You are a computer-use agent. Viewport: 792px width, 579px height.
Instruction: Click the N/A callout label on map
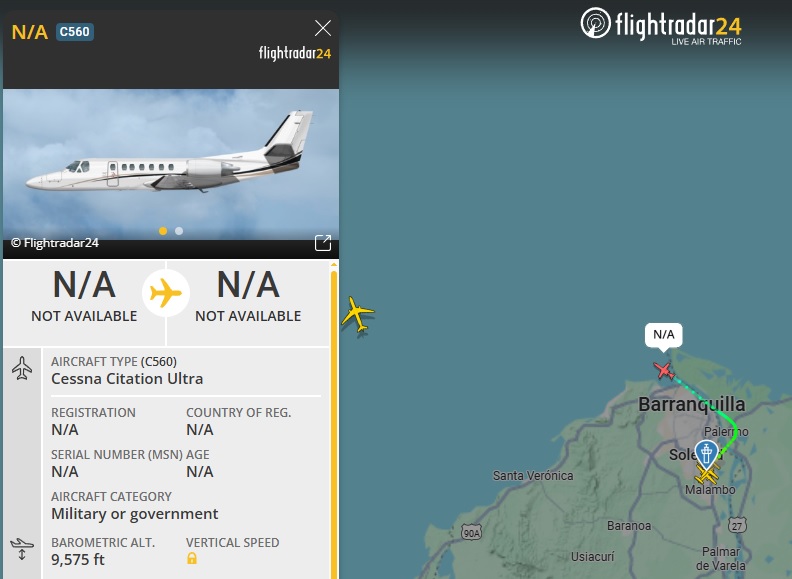click(x=664, y=334)
